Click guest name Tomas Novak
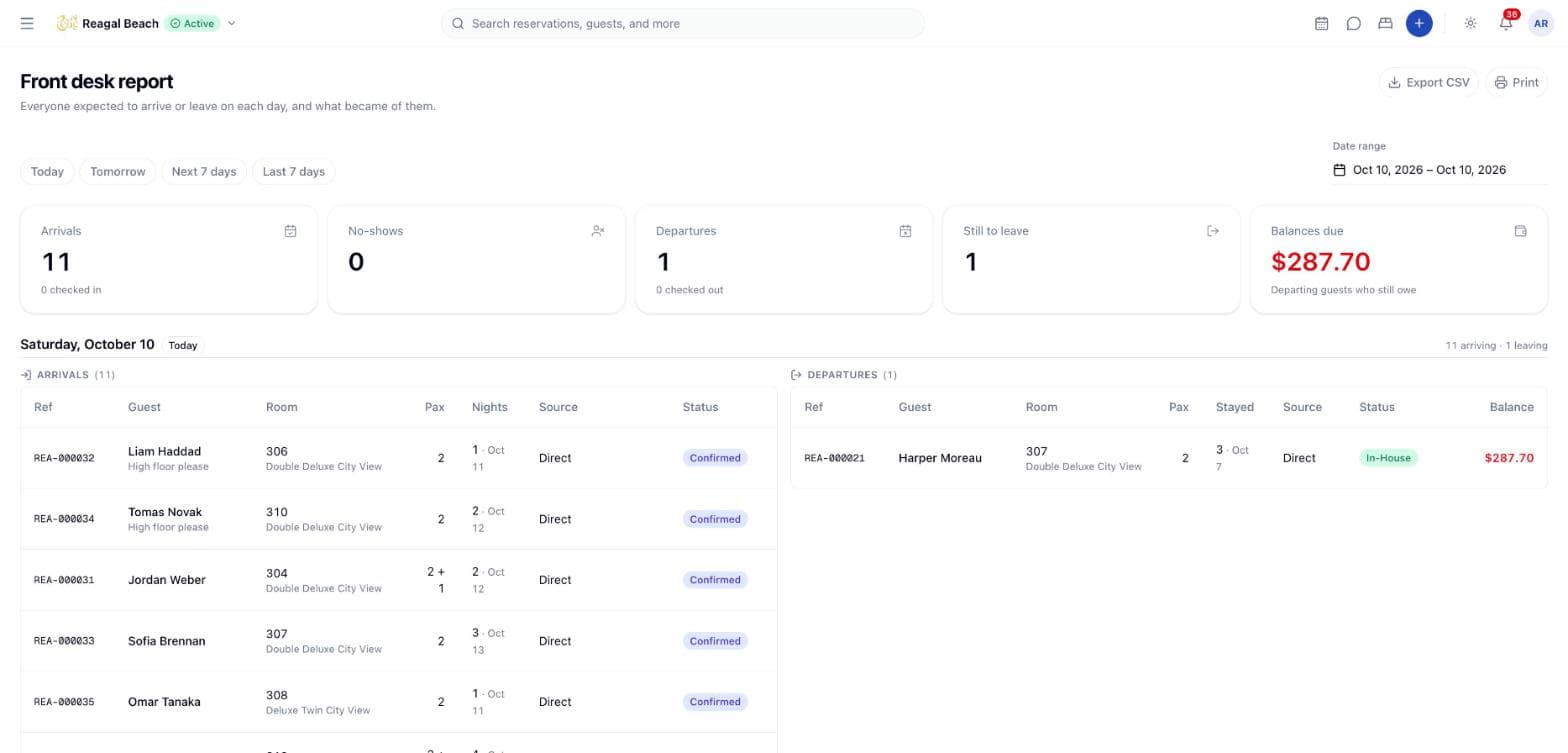1568x753 pixels. pyautogui.click(x=165, y=512)
